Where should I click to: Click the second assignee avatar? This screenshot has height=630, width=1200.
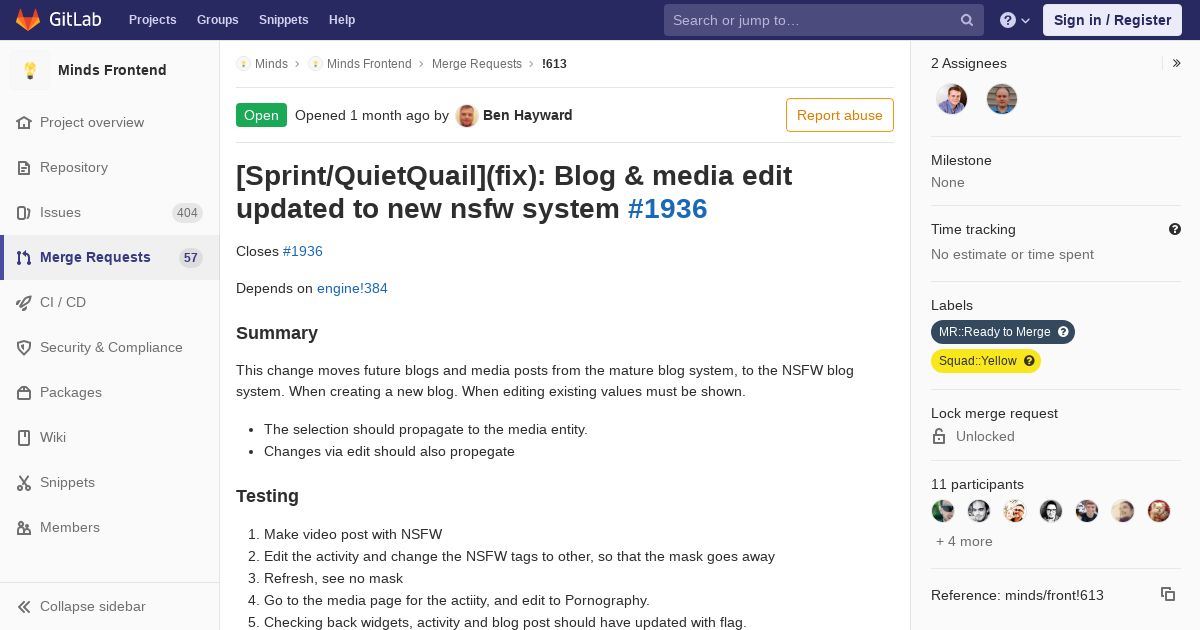point(1002,99)
